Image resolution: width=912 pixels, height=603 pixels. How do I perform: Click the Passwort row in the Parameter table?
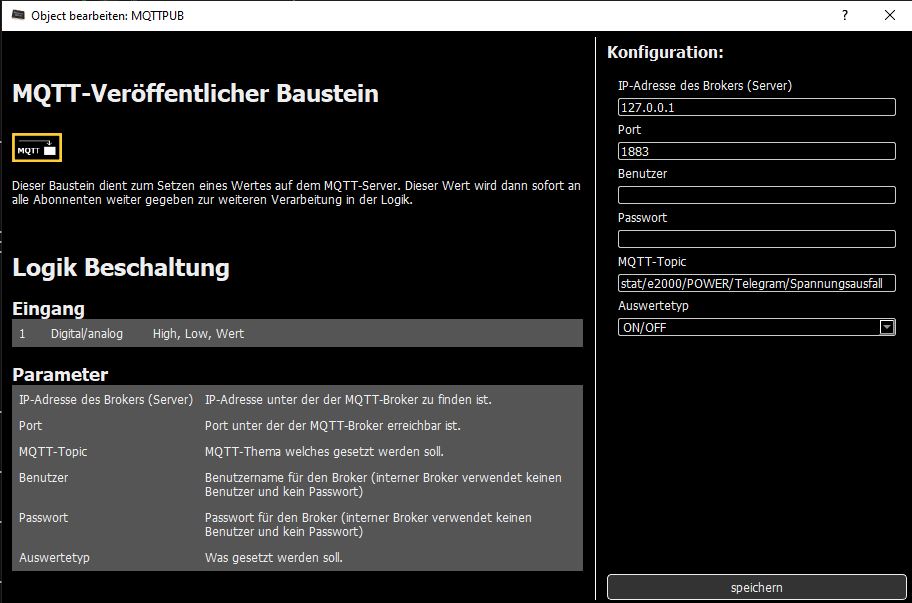coord(297,525)
